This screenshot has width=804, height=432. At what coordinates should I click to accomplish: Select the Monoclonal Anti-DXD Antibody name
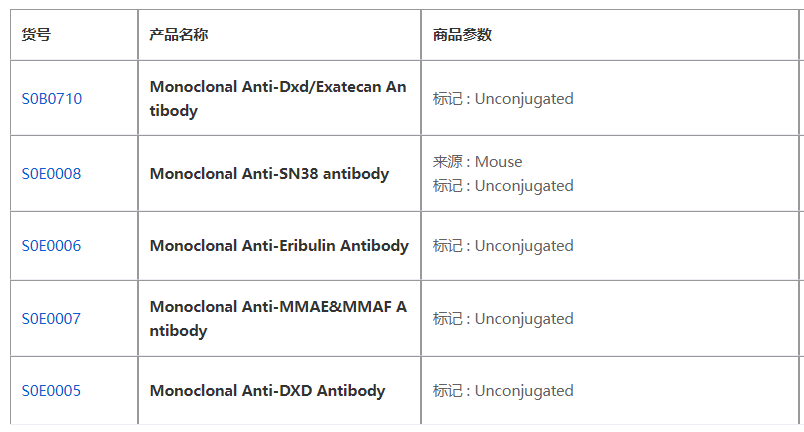coord(267,391)
